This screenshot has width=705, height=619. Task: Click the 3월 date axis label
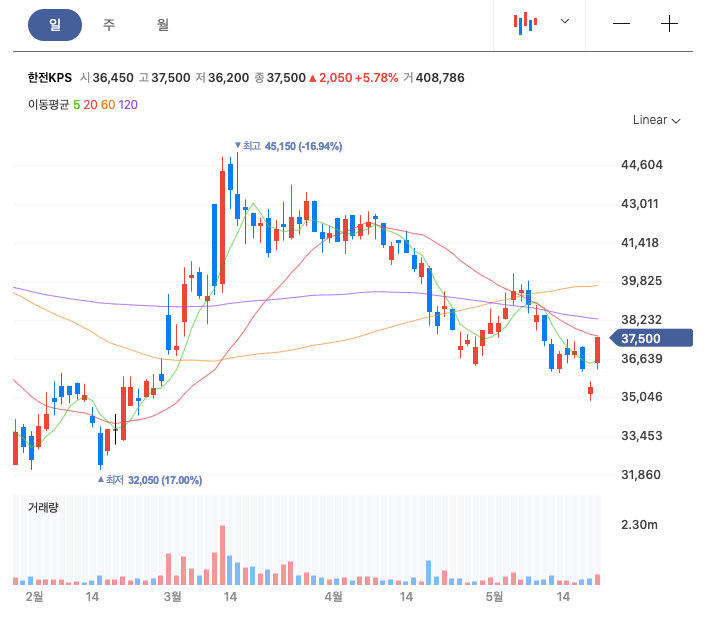173,597
